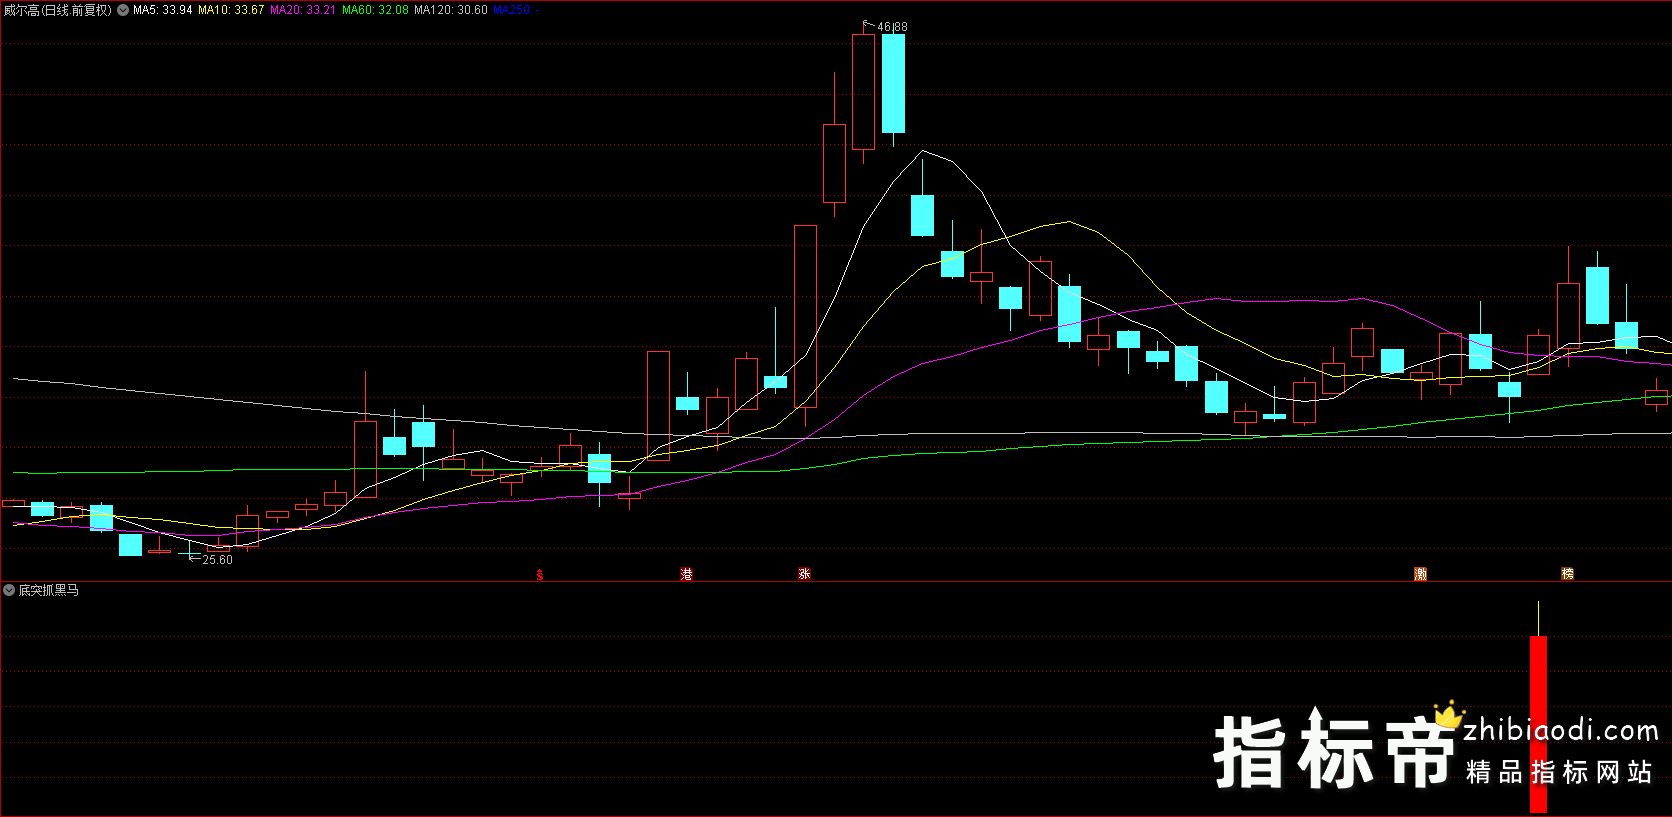The image size is (1672, 817).
Task: Click the MA5: 33.94 label
Action: point(162,10)
